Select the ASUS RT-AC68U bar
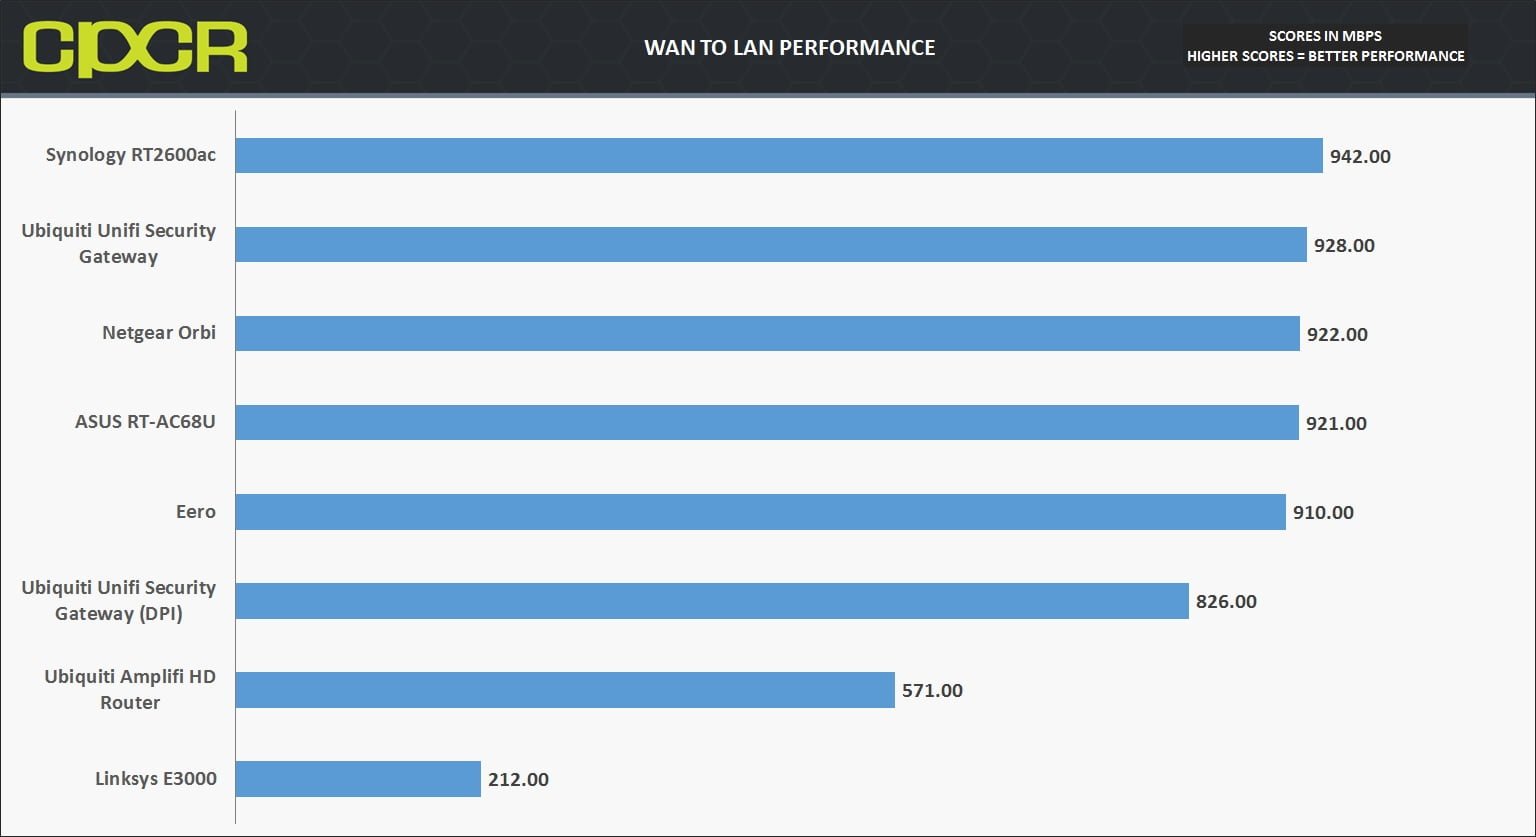Image resolution: width=1536 pixels, height=837 pixels. (767, 422)
